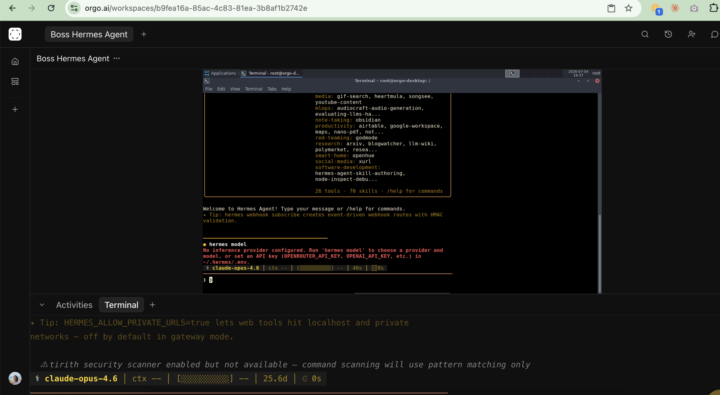Click the clock in the remote desktop panel
Viewport: 720px width, 395px height.
pyautogui.click(x=578, y=73)
